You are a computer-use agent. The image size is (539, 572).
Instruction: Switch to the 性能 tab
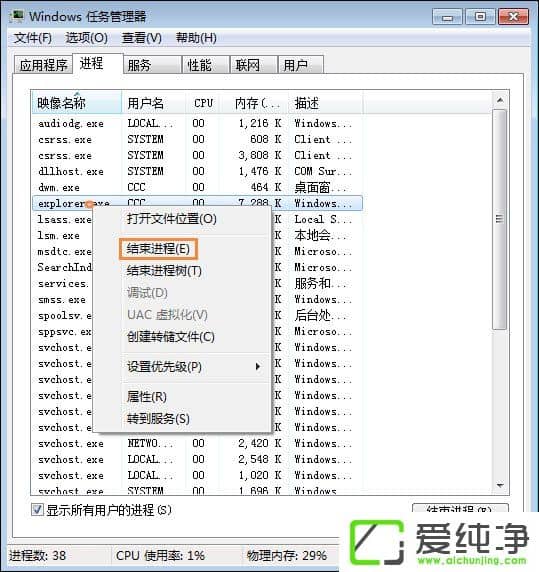coord(206,65)
